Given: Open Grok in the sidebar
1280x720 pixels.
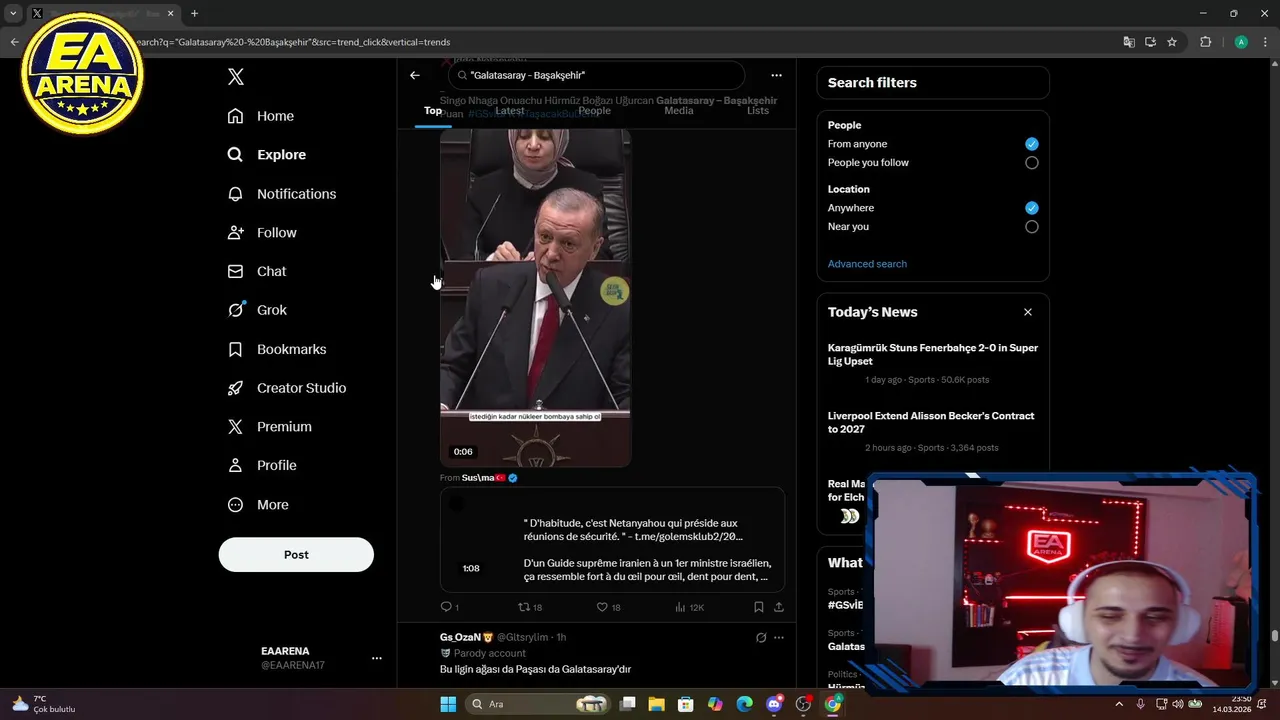Looking at the screenshot, I should pos(256,310).
